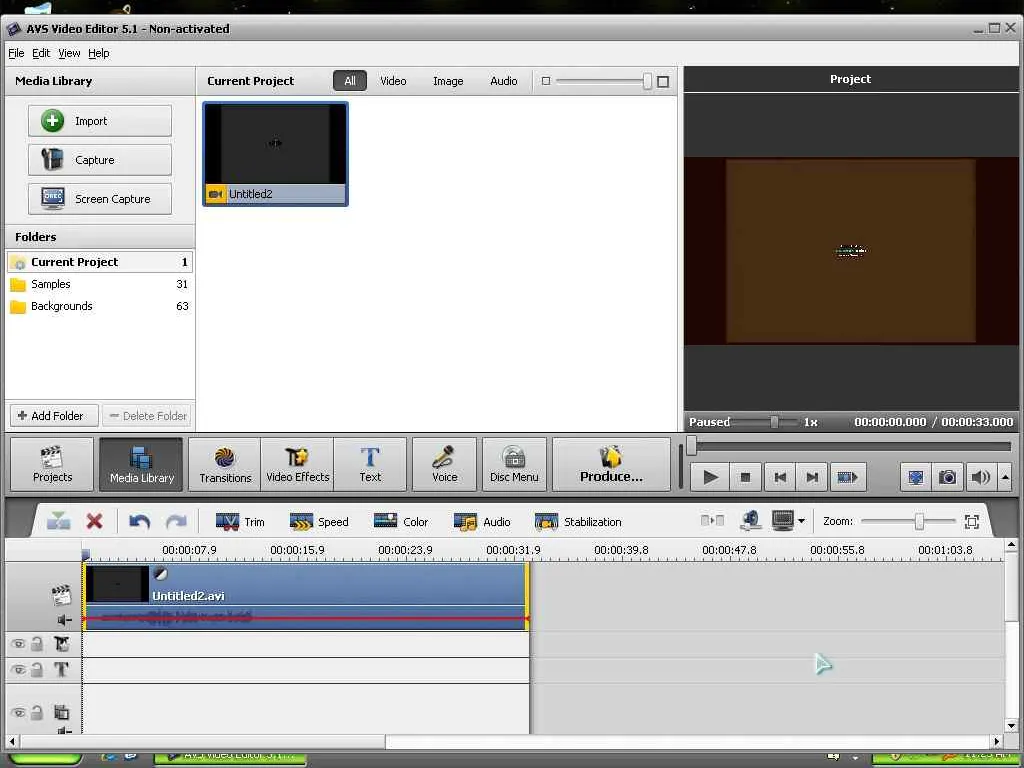Open the Capture tool with camcorder icon

[x=100, y=160]
